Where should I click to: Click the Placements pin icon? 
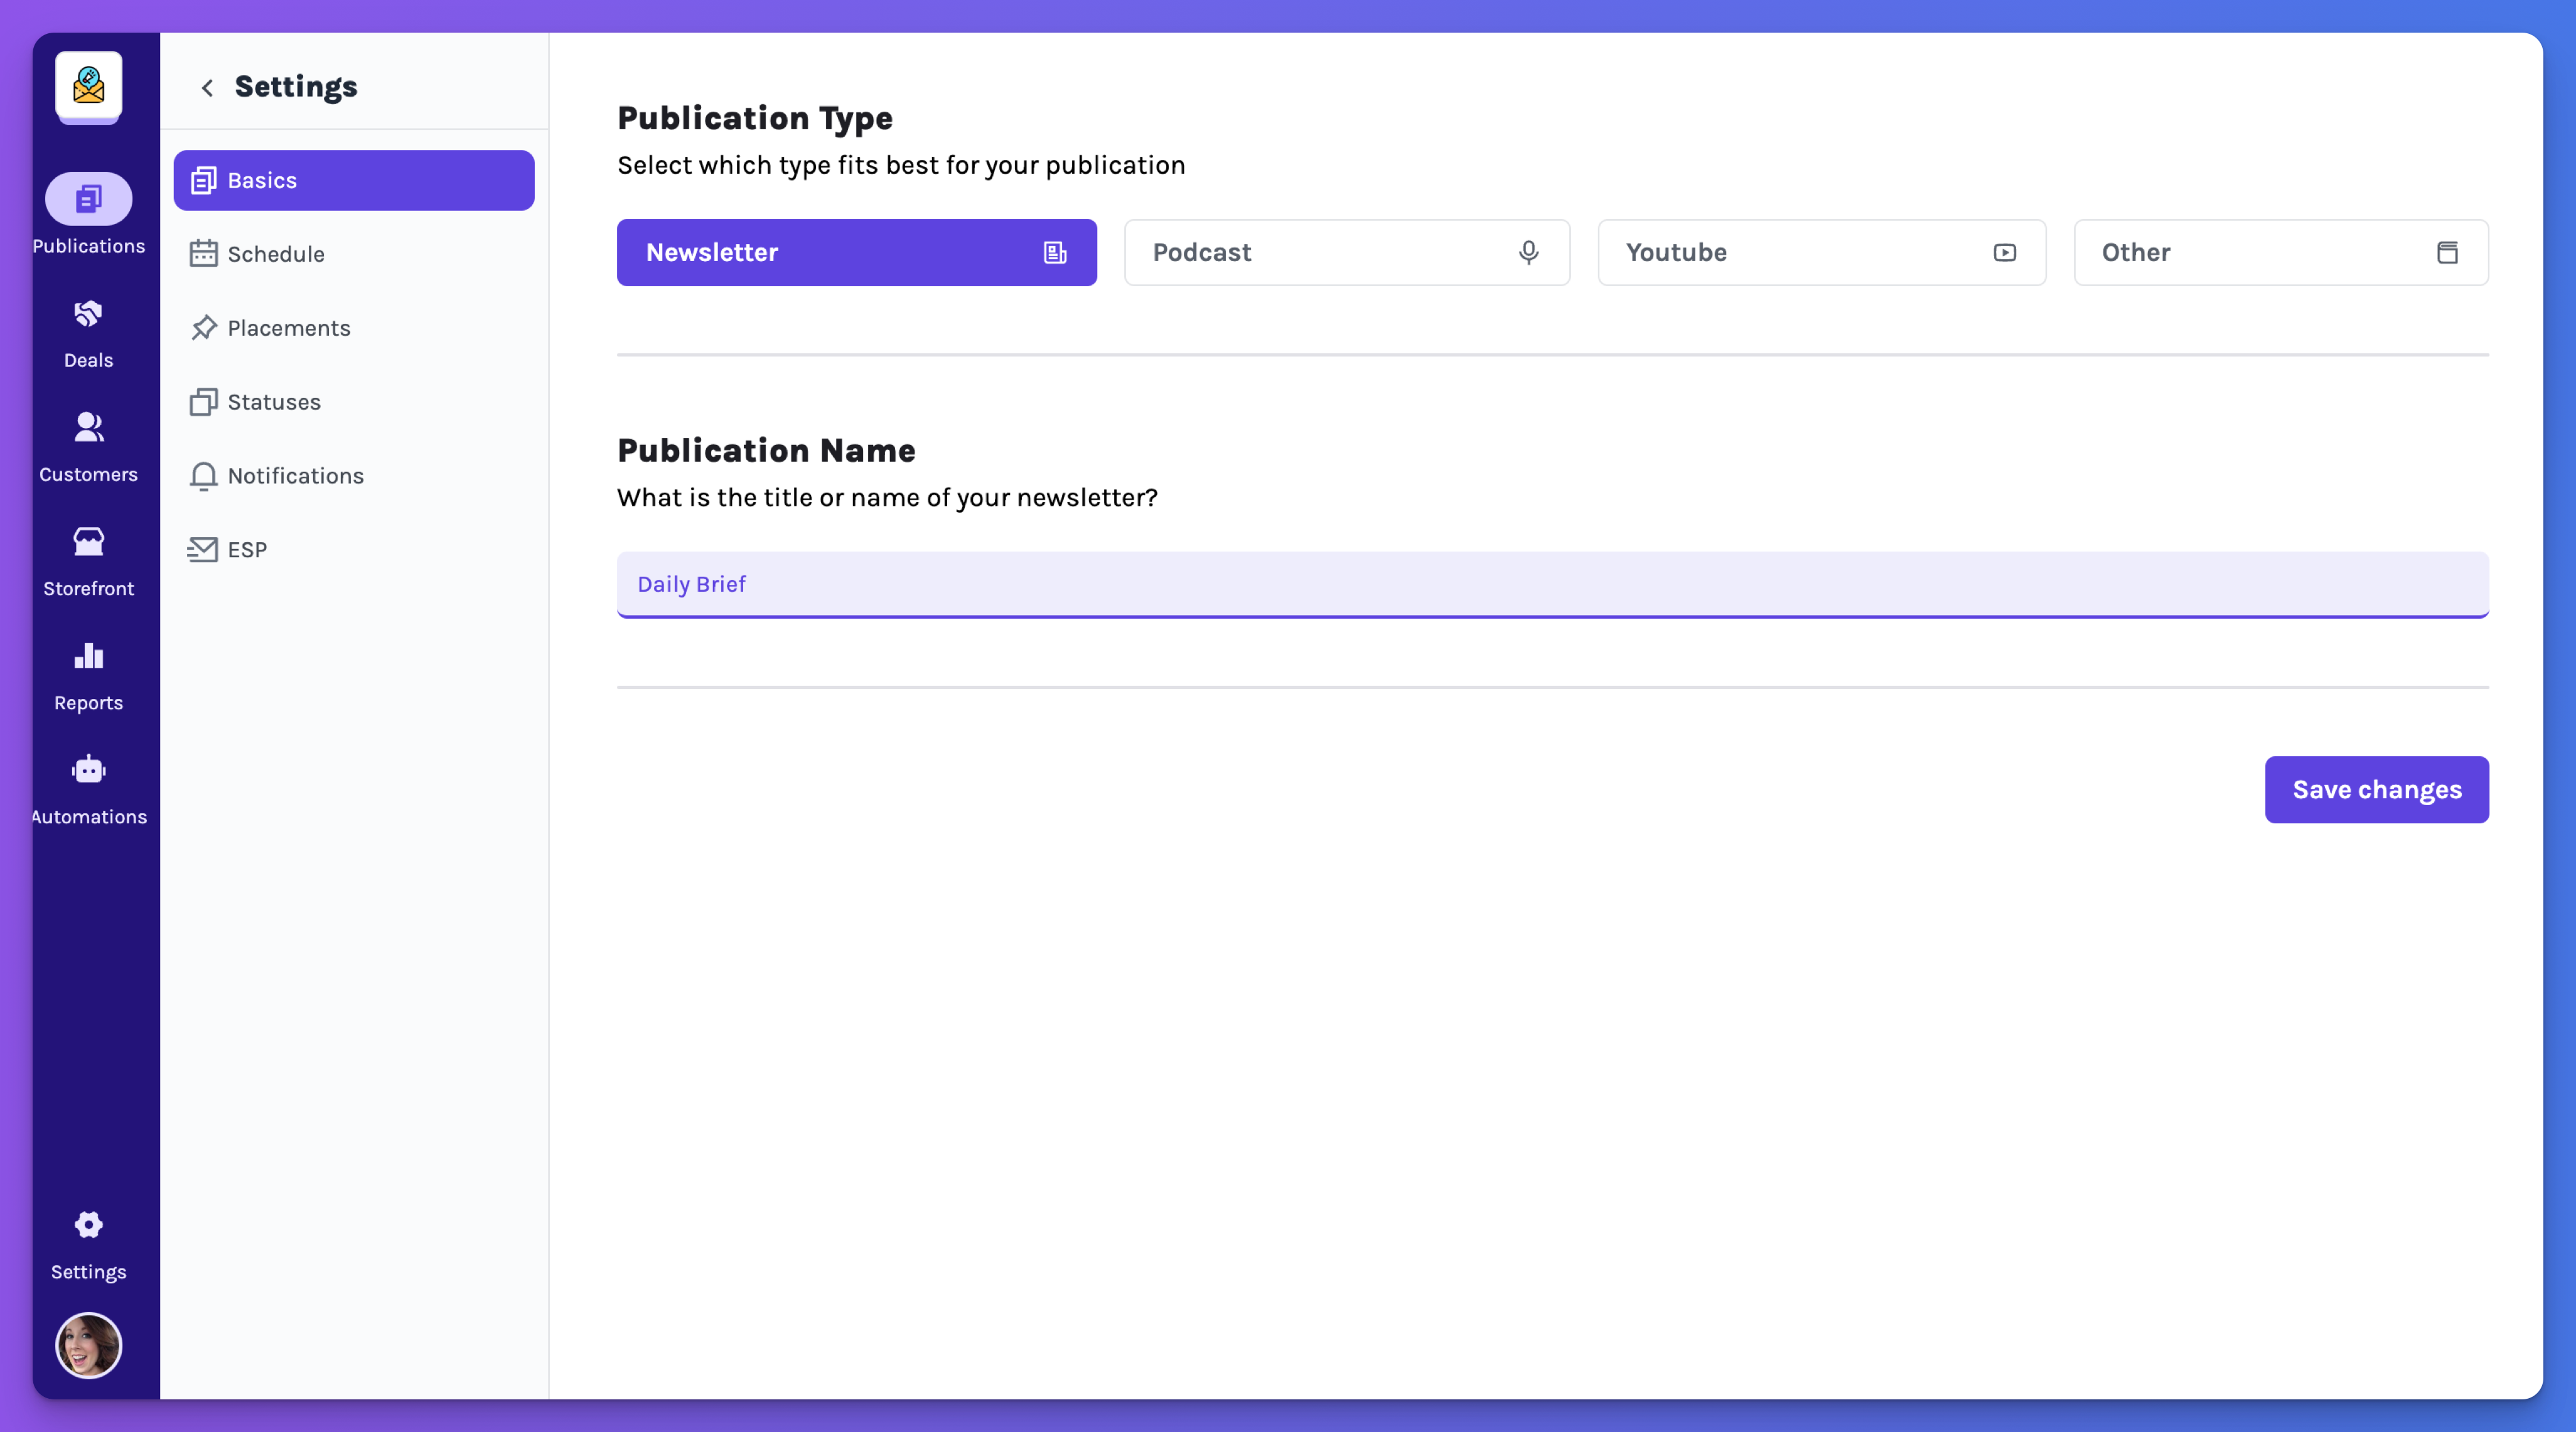[203, 328]
